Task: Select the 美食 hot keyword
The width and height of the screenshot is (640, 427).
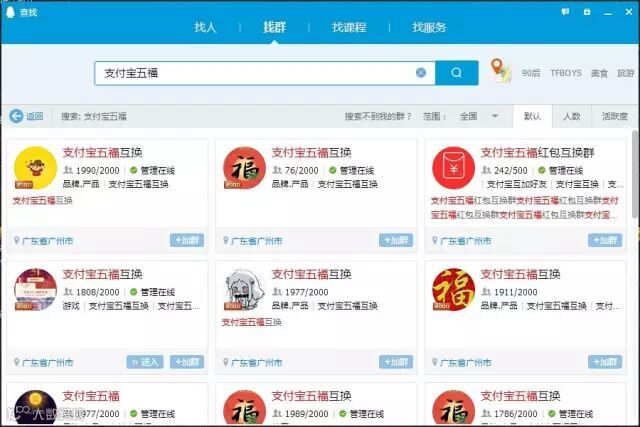Action: click(599, 73)
